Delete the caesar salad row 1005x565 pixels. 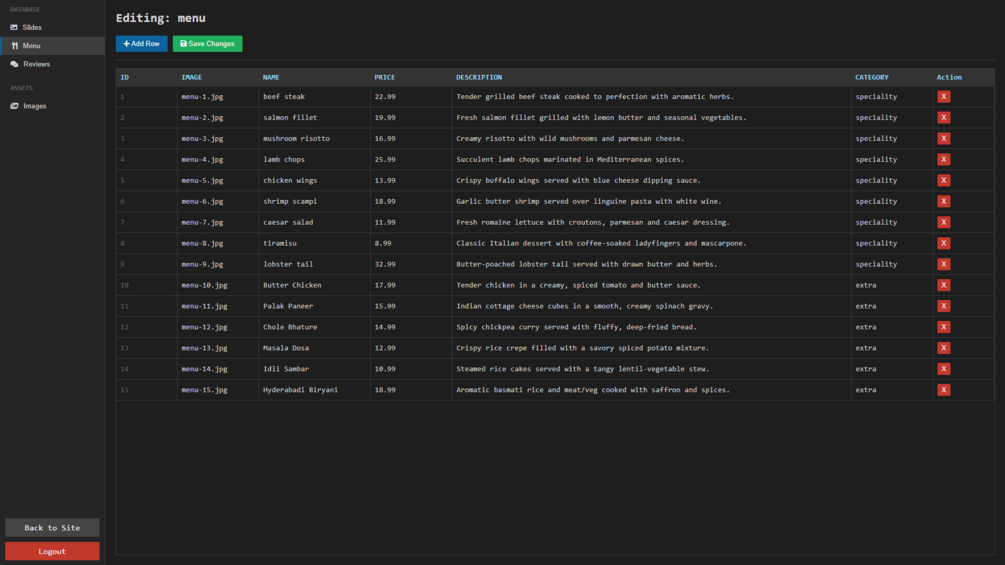coord(943,222)
